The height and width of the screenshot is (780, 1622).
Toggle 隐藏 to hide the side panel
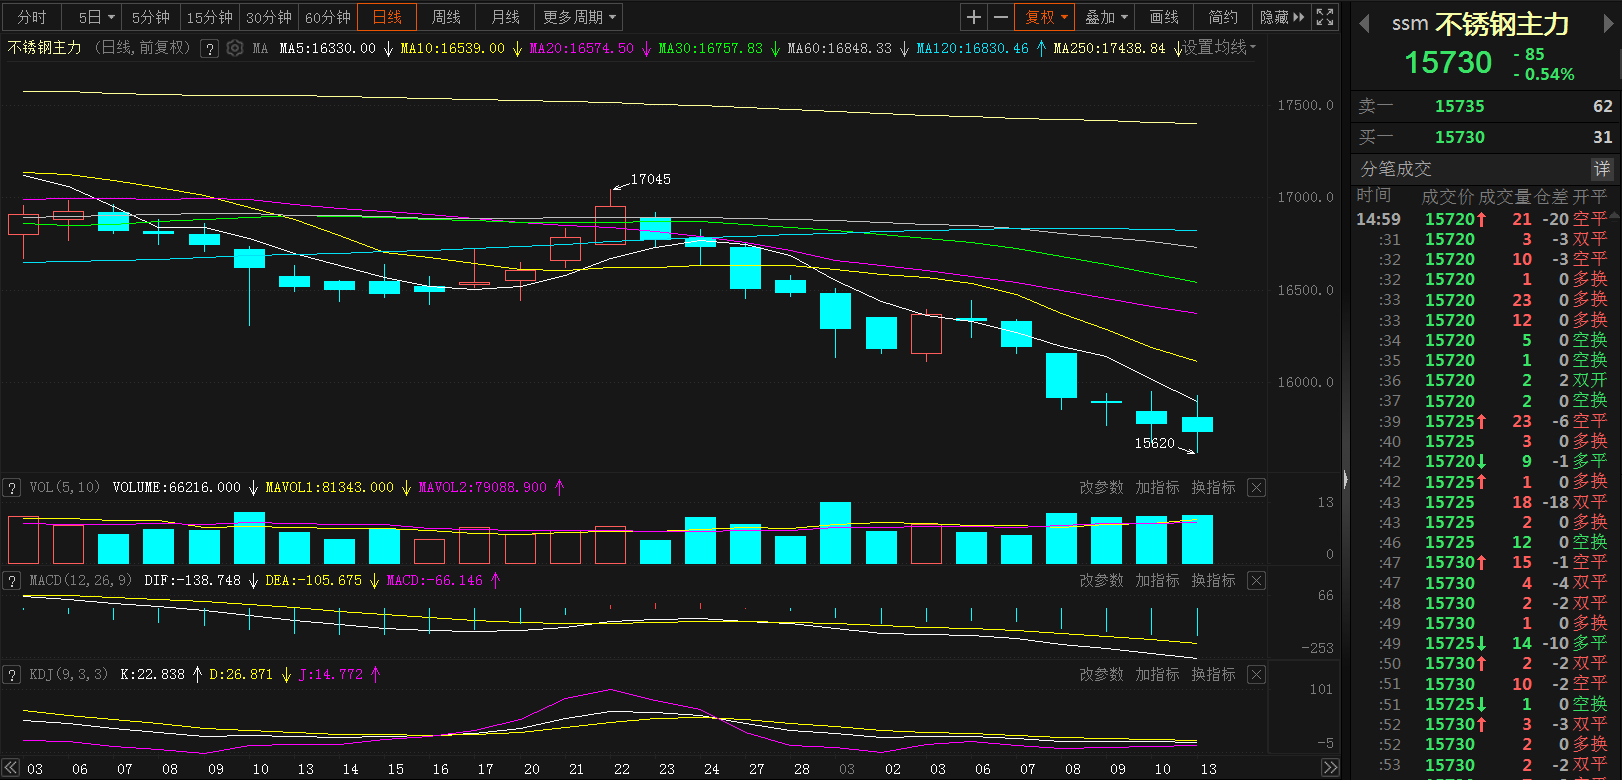[x=1281, y=17]
